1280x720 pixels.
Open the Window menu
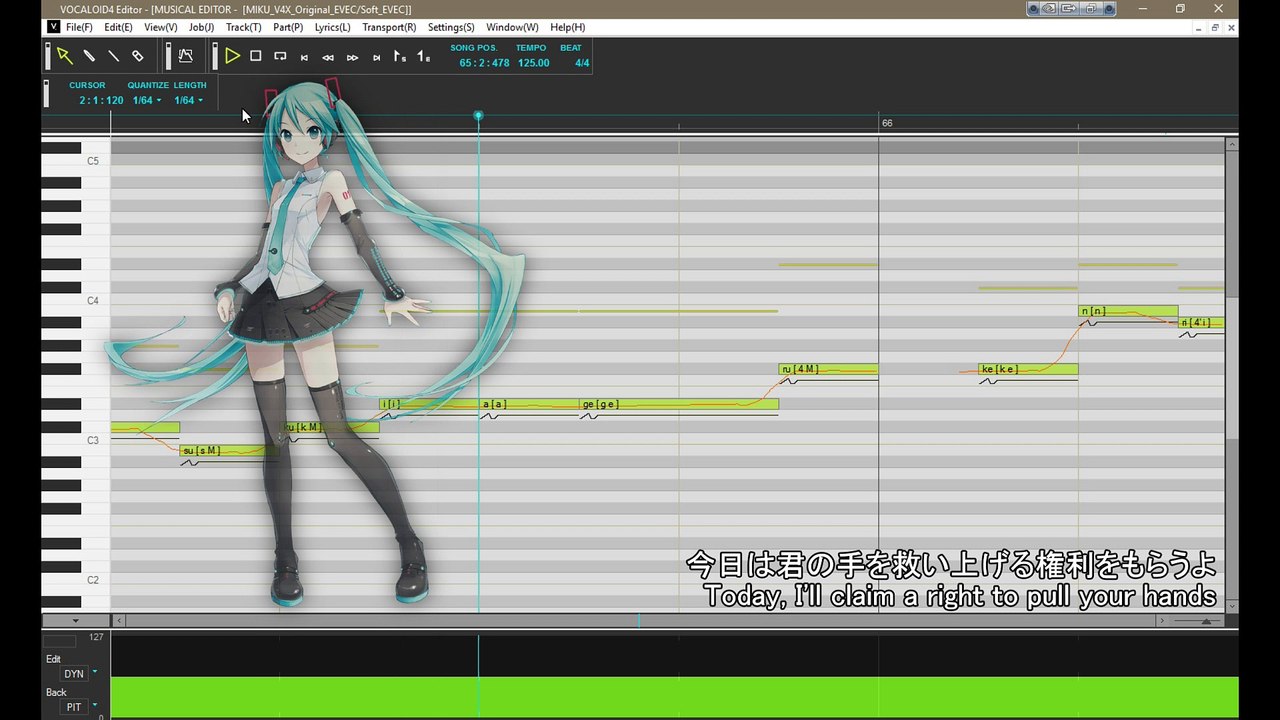click(512, 27)
